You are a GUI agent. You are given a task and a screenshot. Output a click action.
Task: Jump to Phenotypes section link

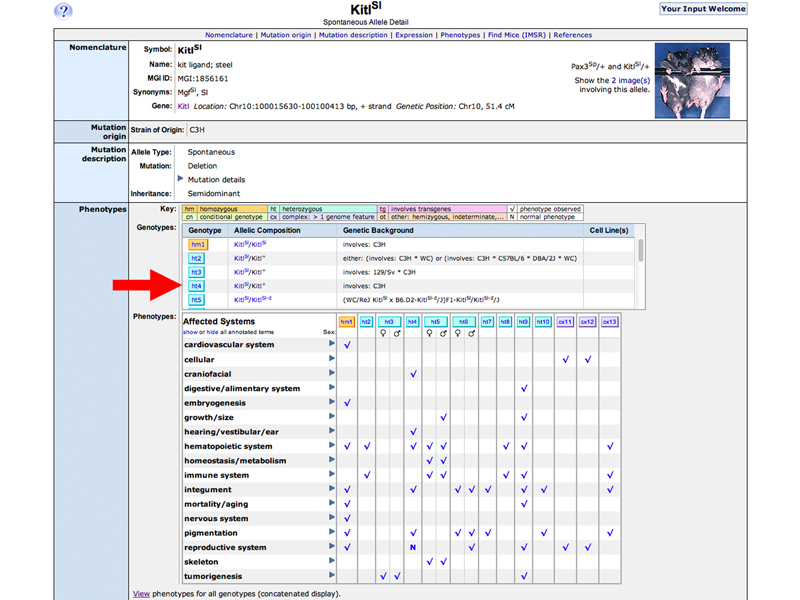click(x=460, y=35)
